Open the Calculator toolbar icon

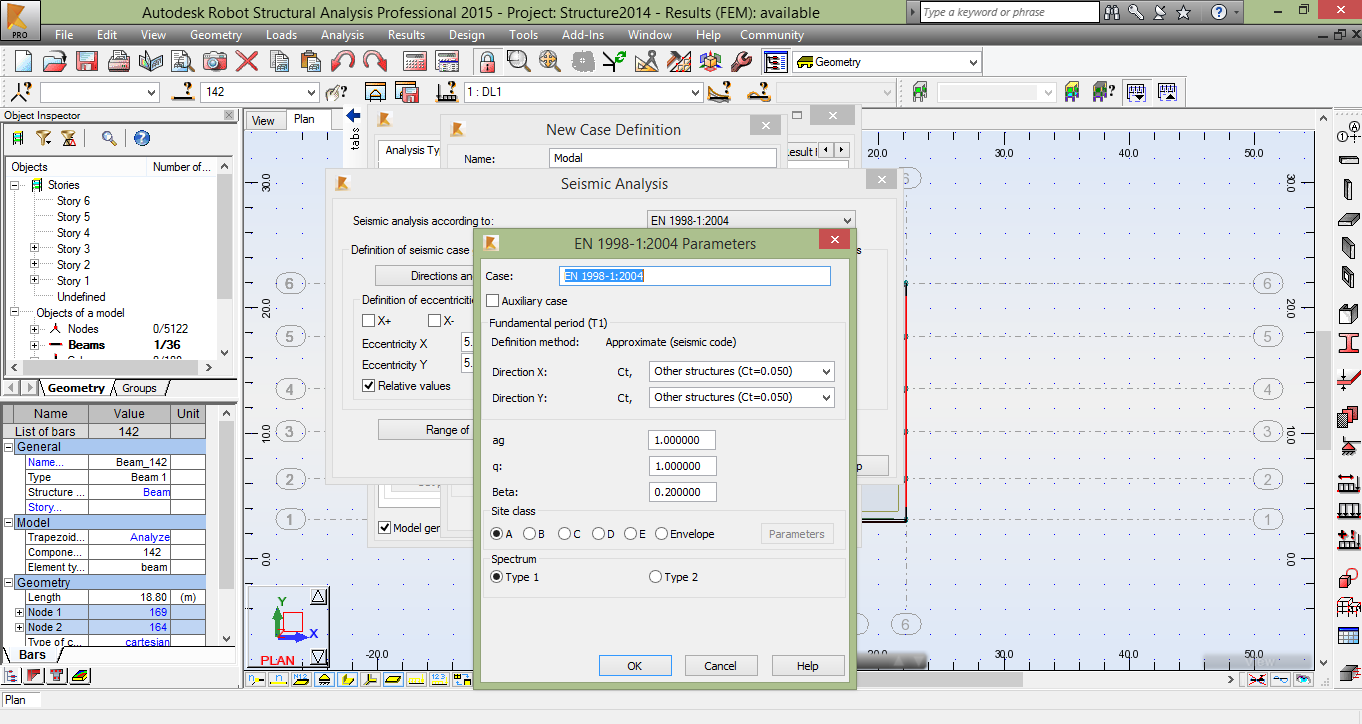coord(415,60)
